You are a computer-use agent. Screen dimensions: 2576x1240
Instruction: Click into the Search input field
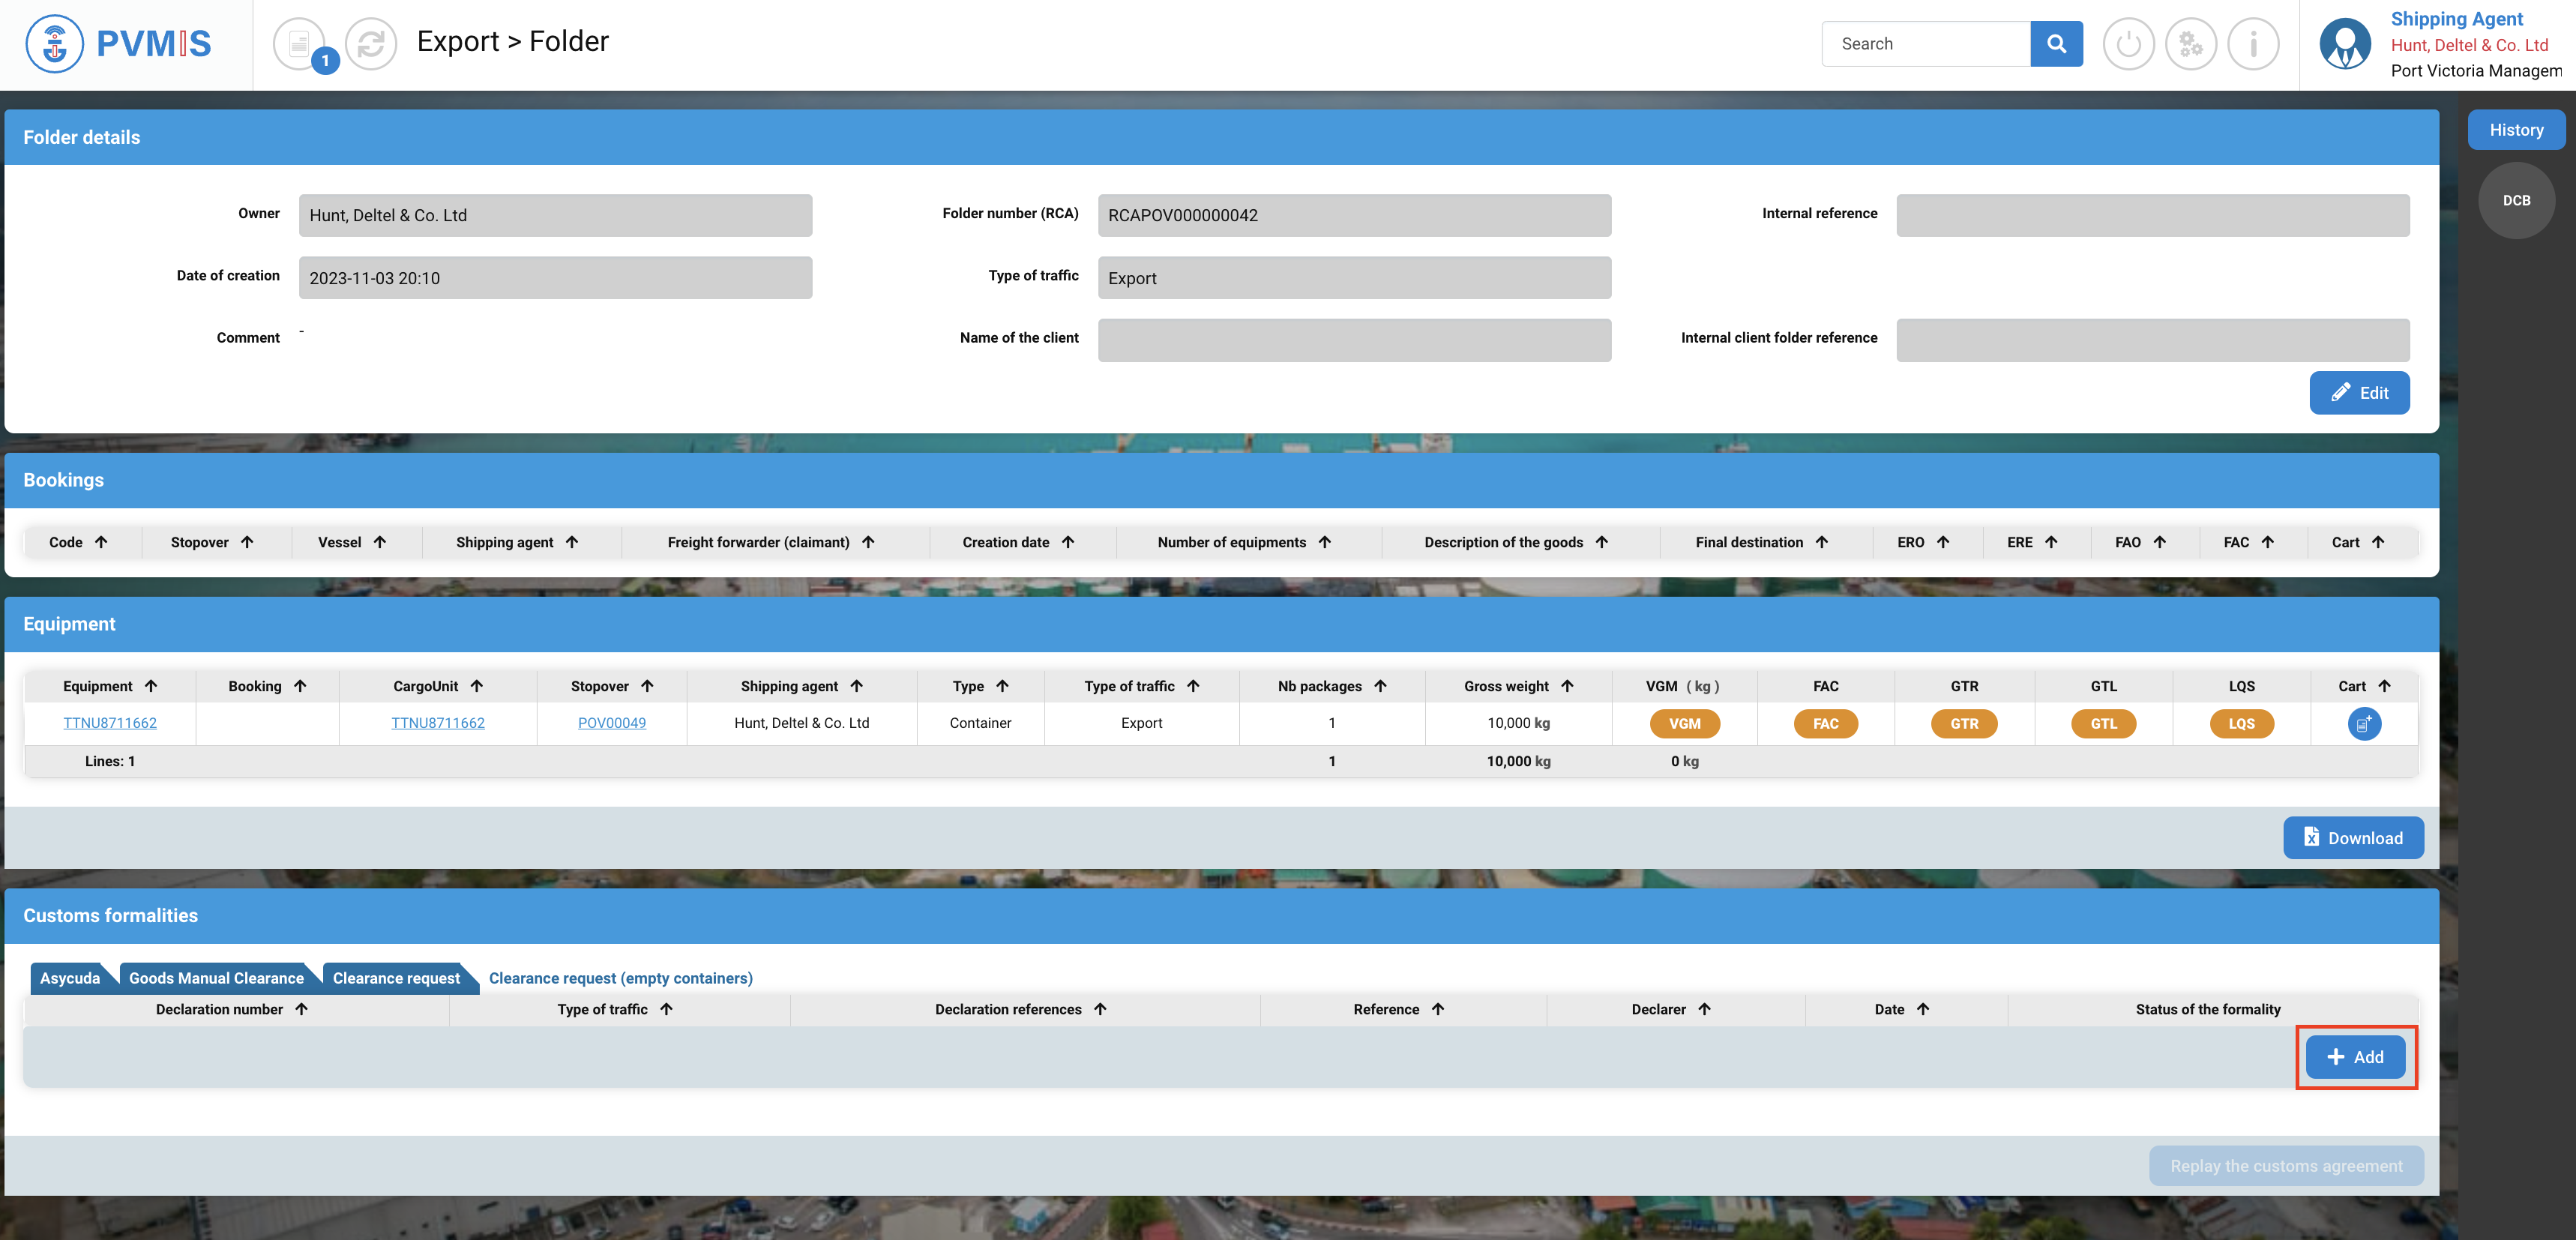[1925, 44]
